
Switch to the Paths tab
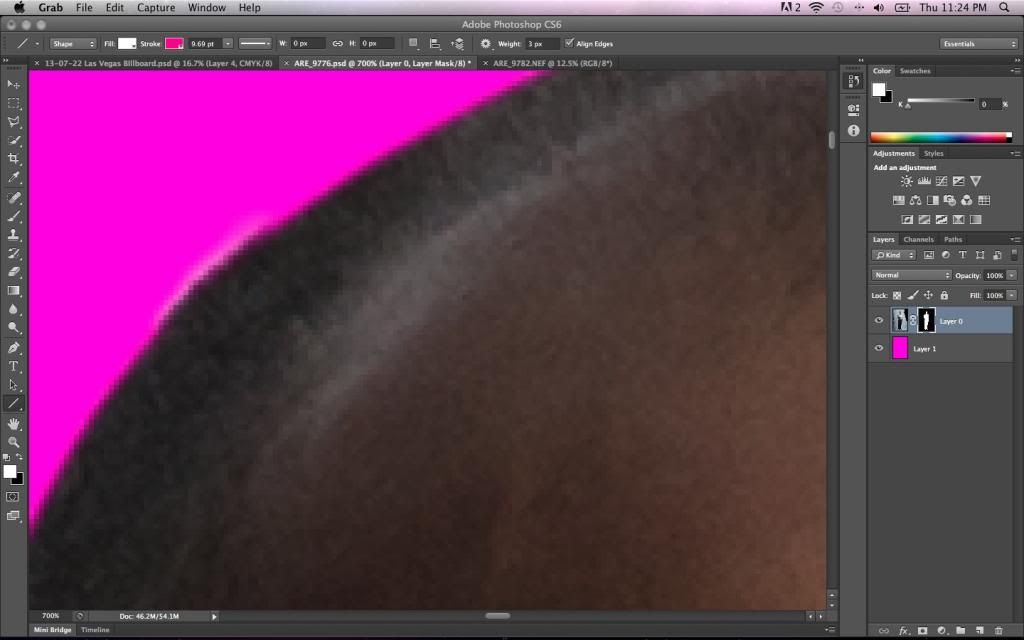(x=953, y=240)
